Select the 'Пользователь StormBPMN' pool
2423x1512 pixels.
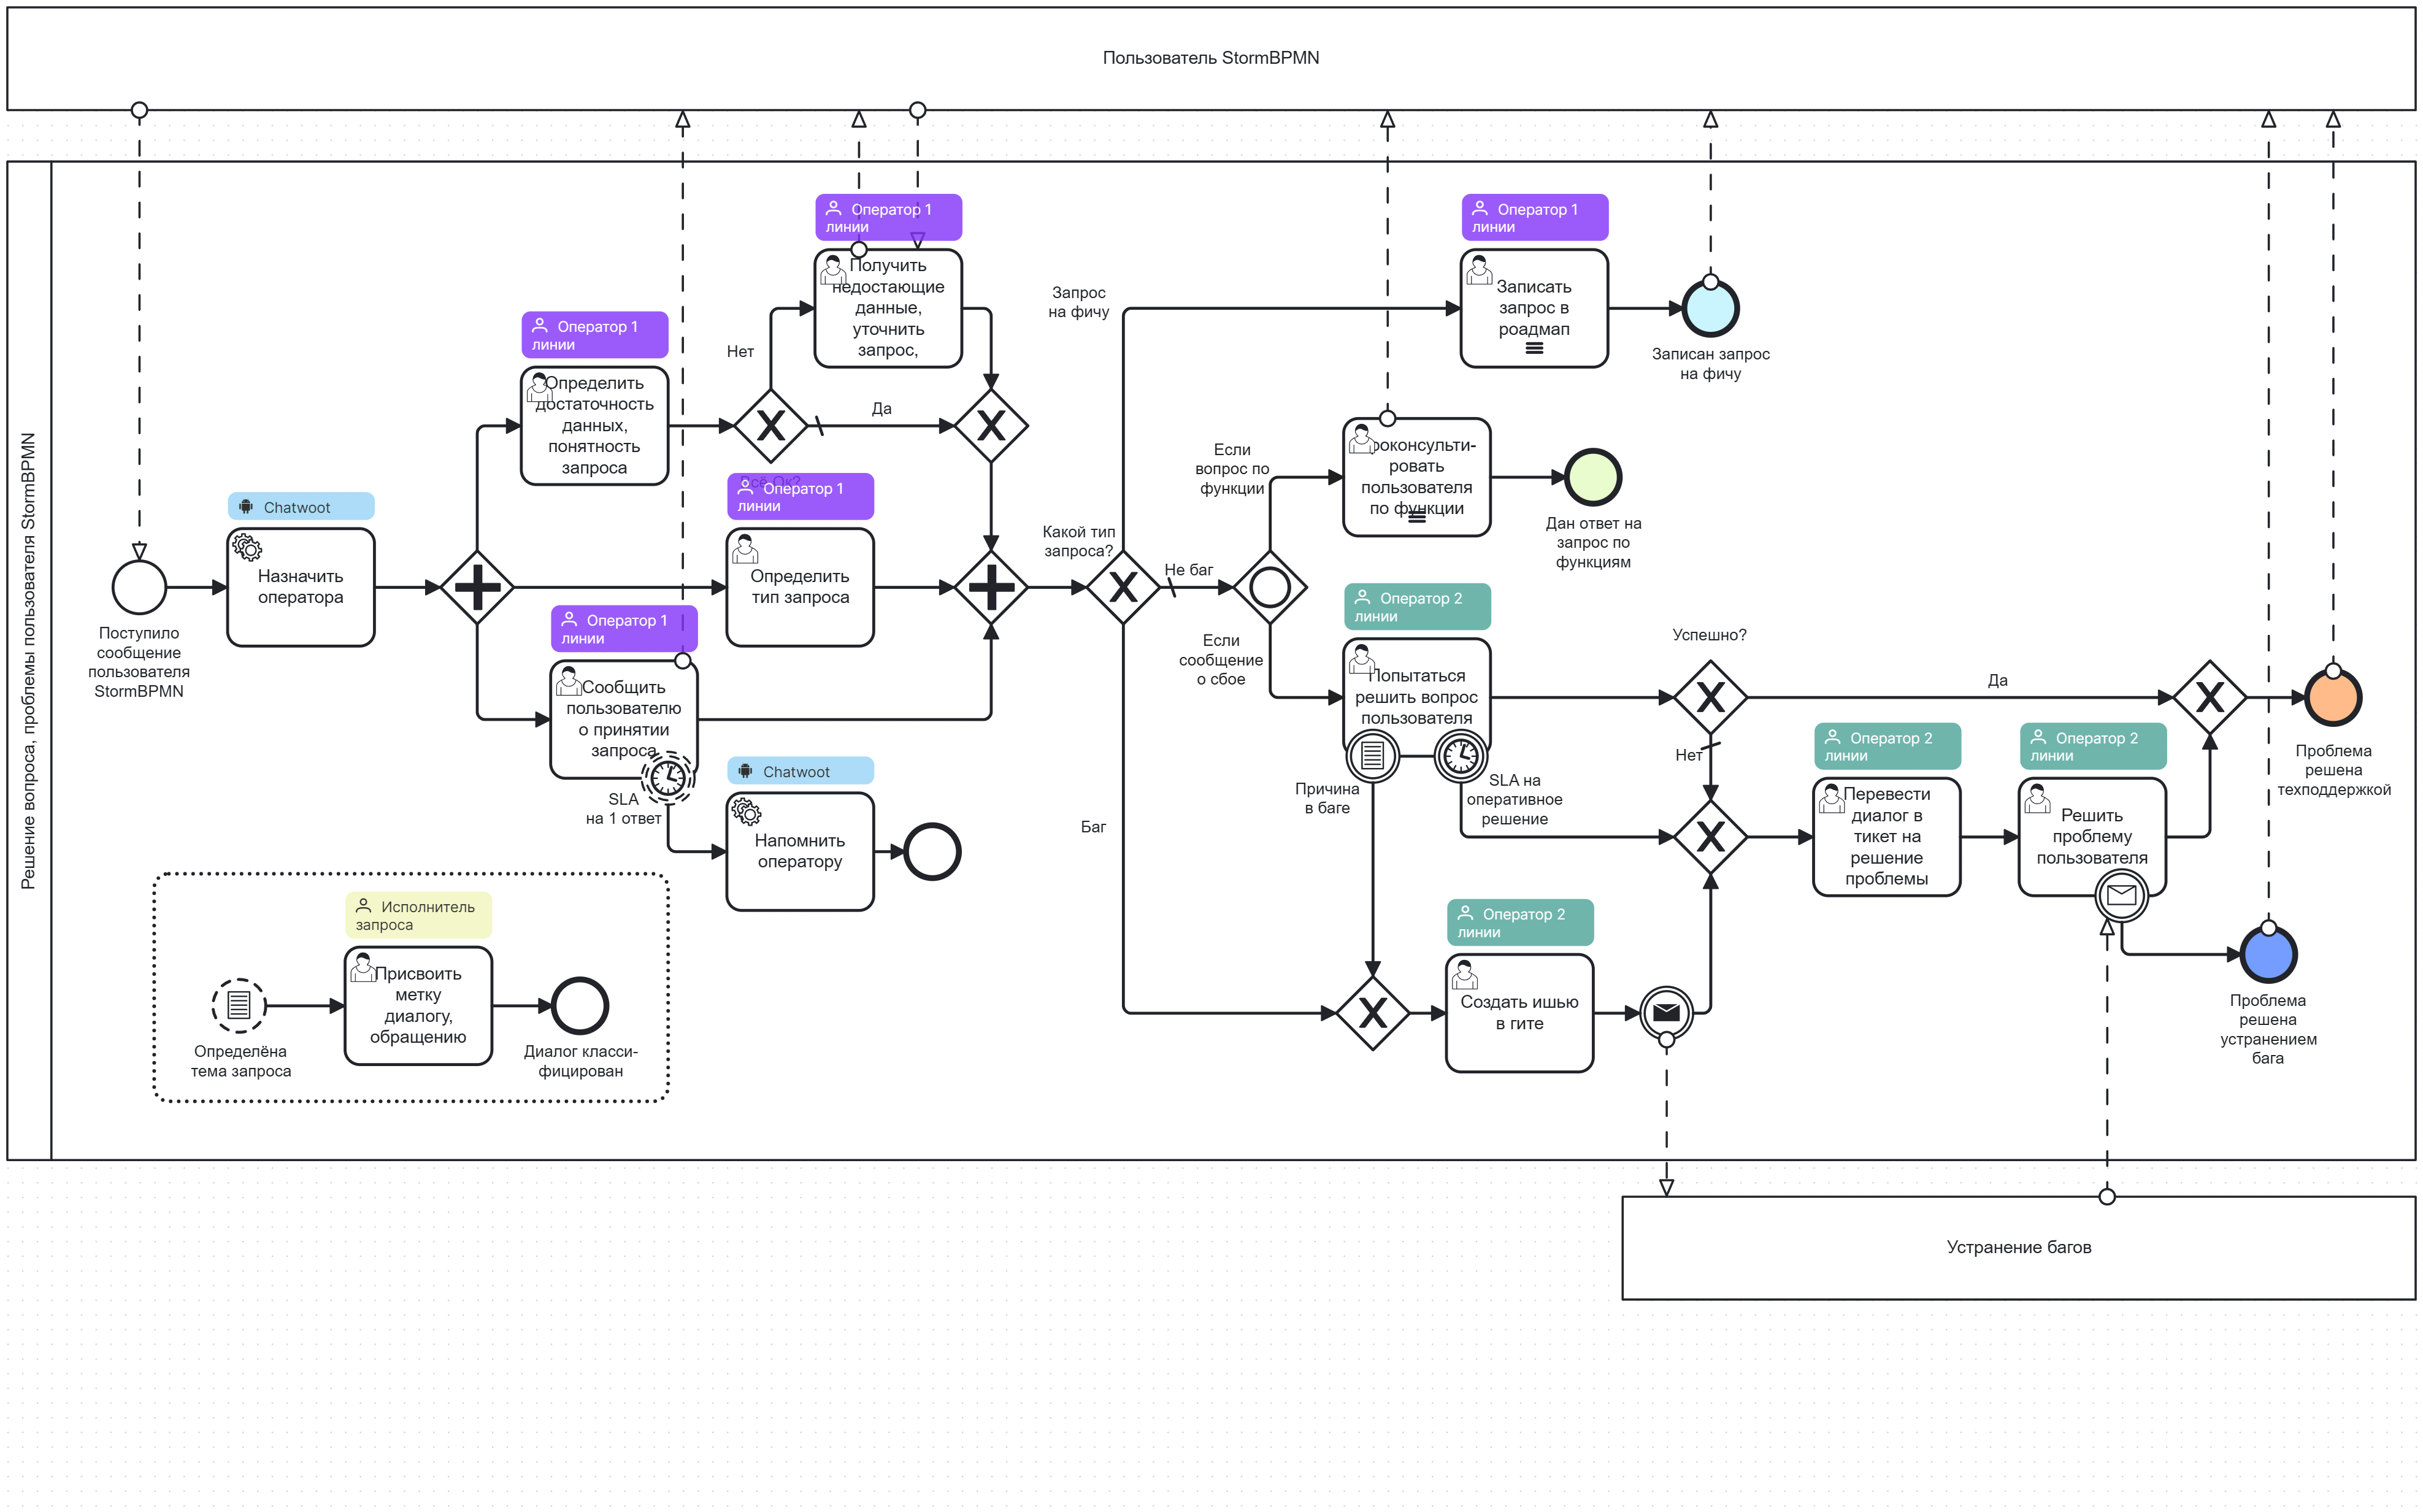click(1210, 58)
